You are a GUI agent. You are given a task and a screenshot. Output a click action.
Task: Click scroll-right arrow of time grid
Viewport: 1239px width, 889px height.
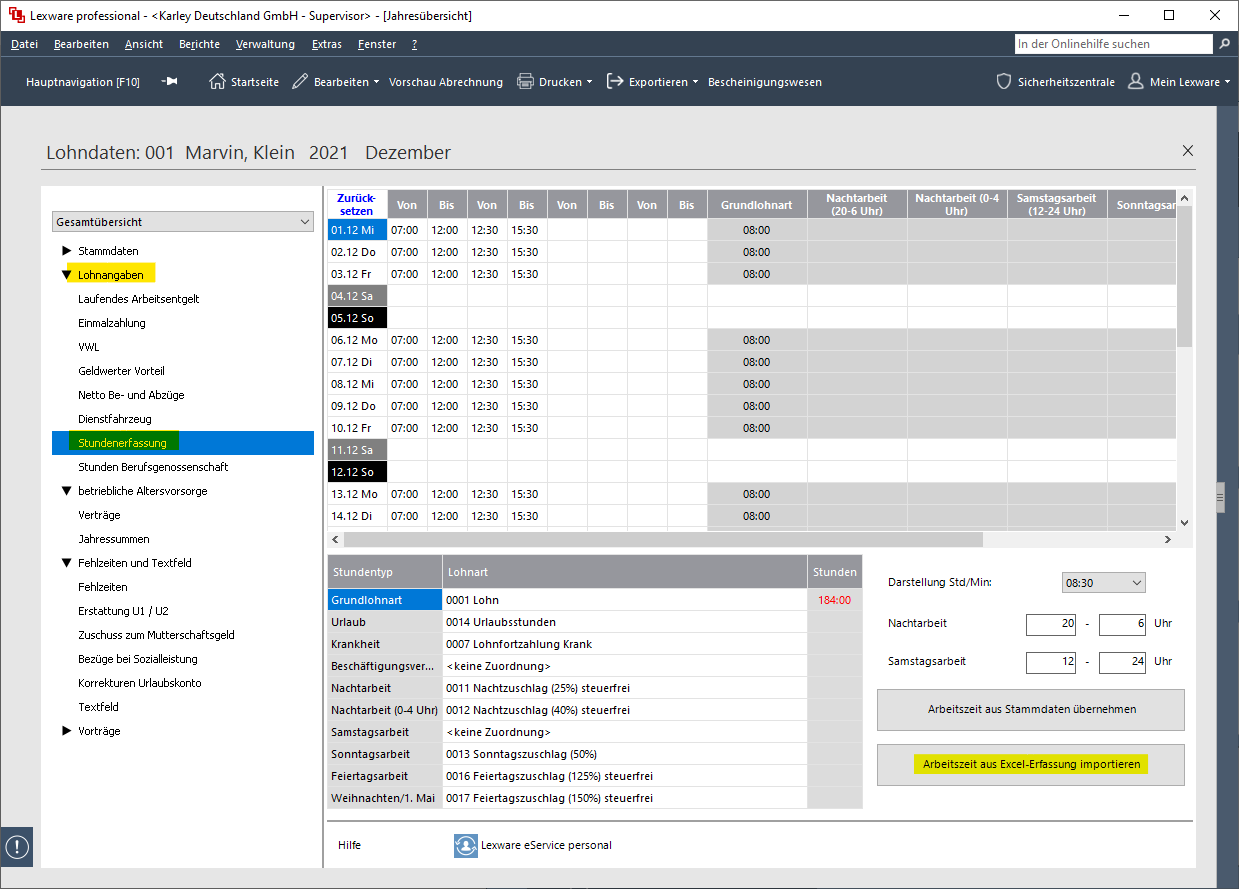[1167, 539]
